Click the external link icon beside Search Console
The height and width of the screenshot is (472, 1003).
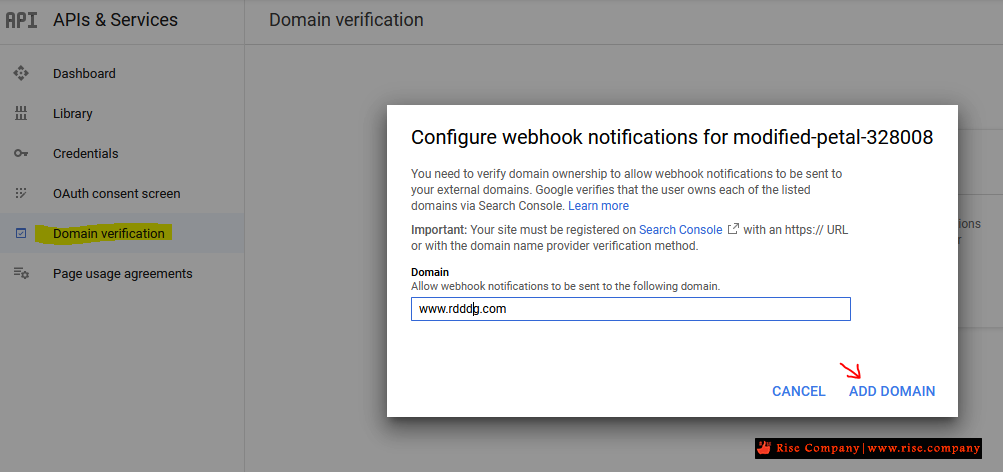733,229
